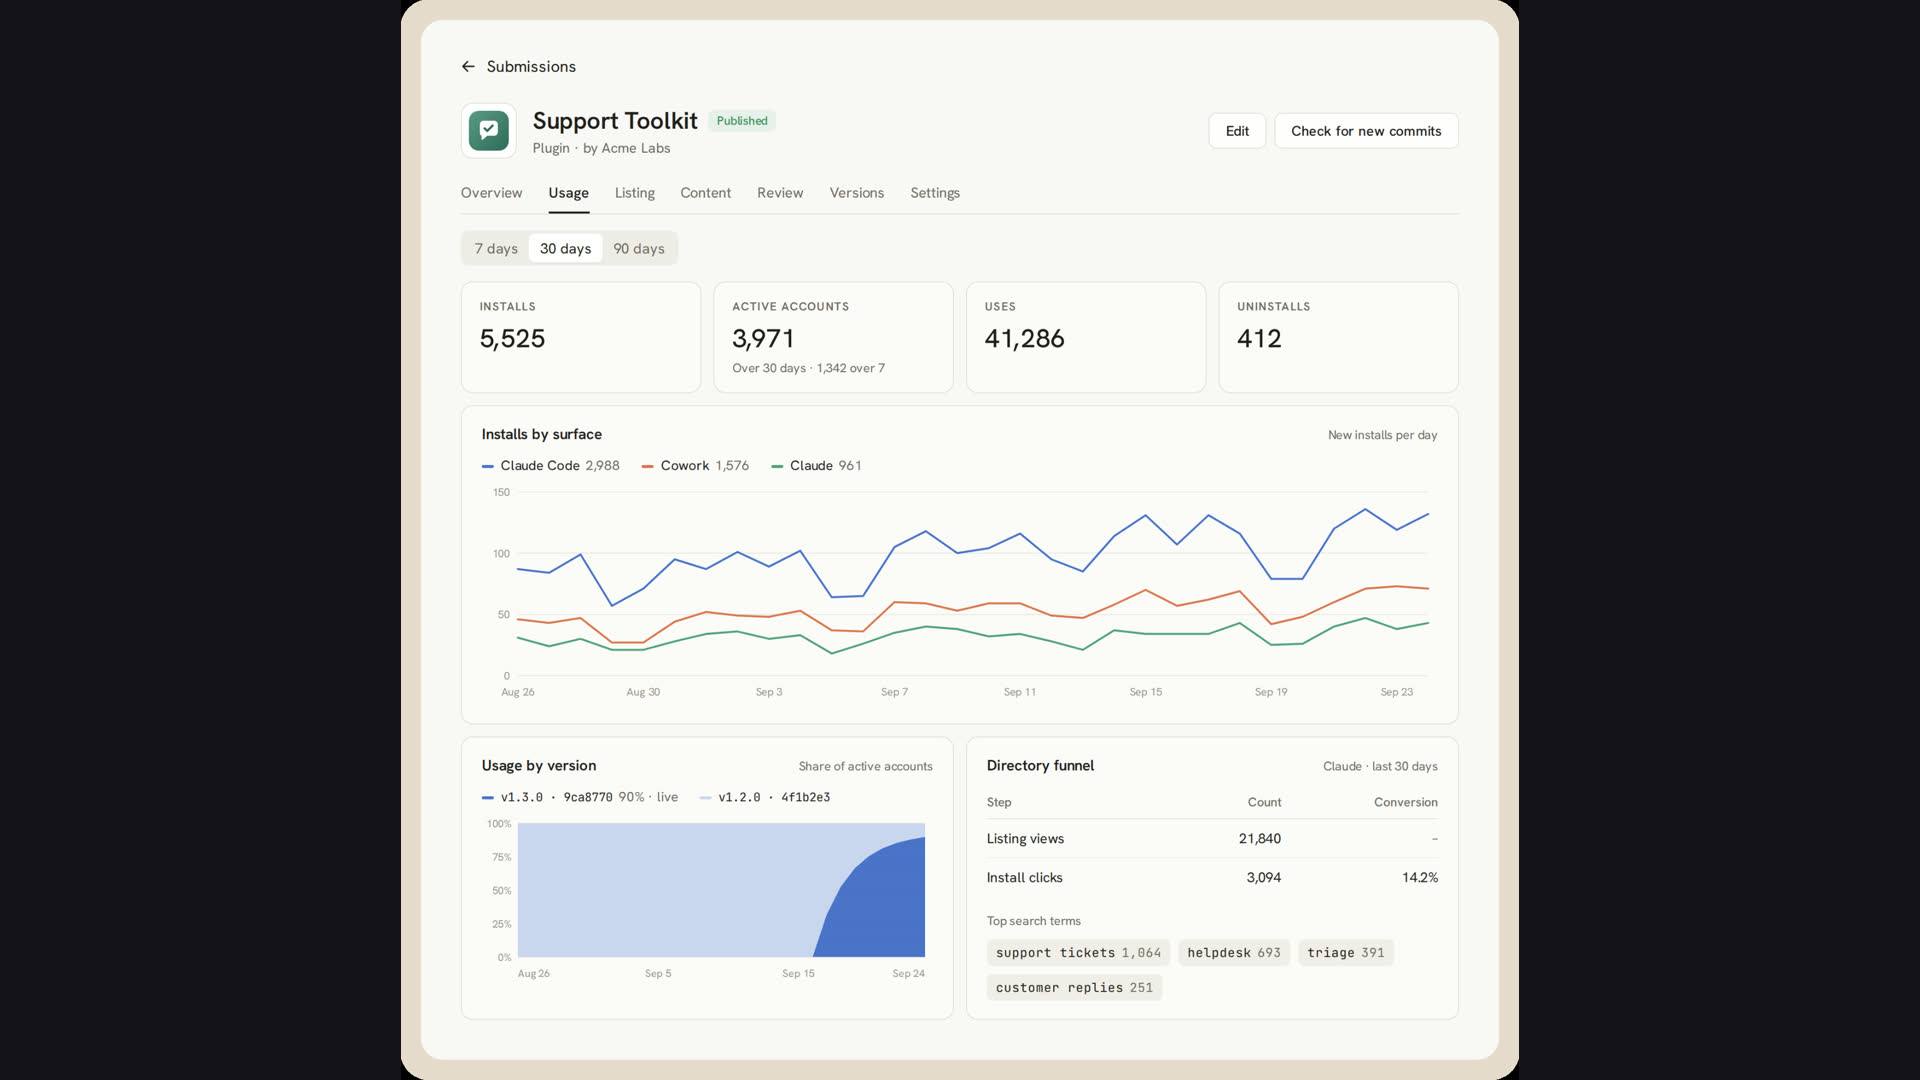
Task: Open the Listing tab
Action: click(635, 193)
